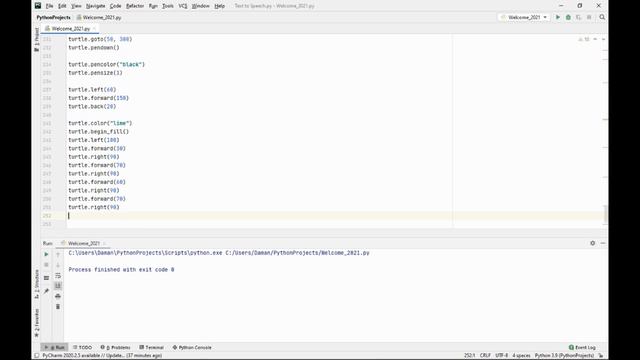
Task: Click the editor vertical scrollbar thumb
Action: pos(605,214)
